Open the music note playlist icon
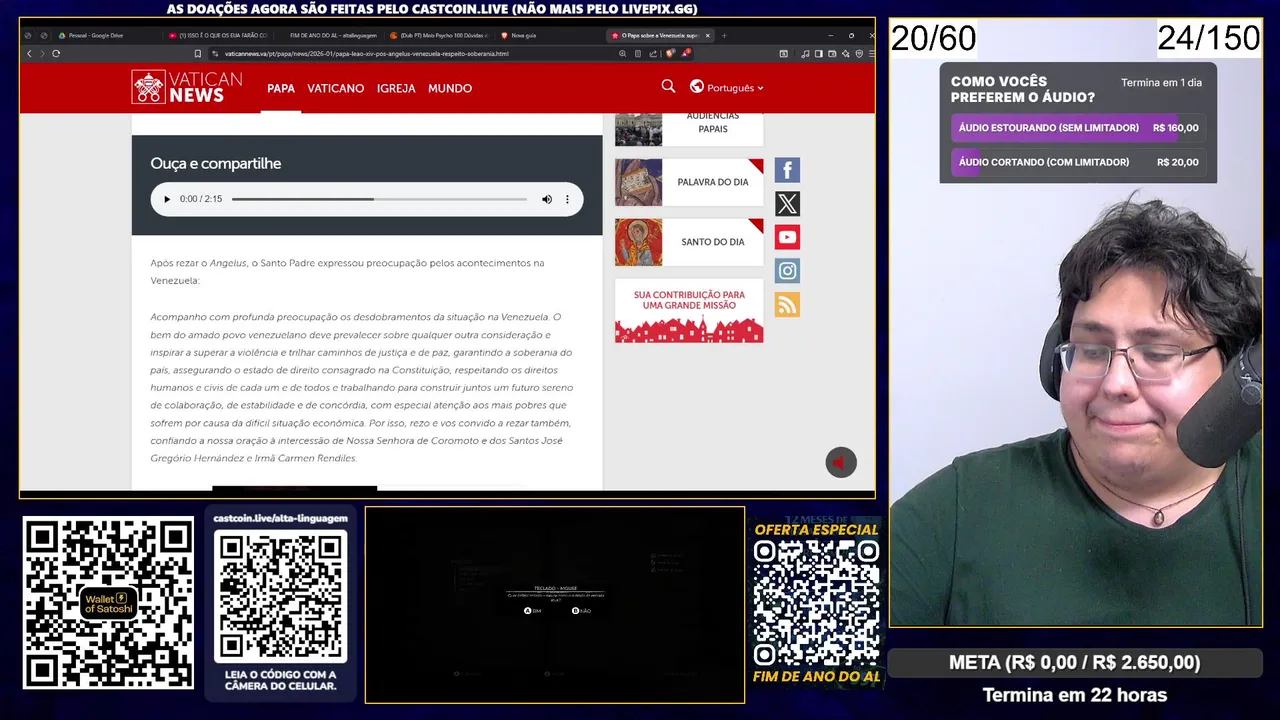This screenshot has height=720, width=1280. click(x=805, y=53)
